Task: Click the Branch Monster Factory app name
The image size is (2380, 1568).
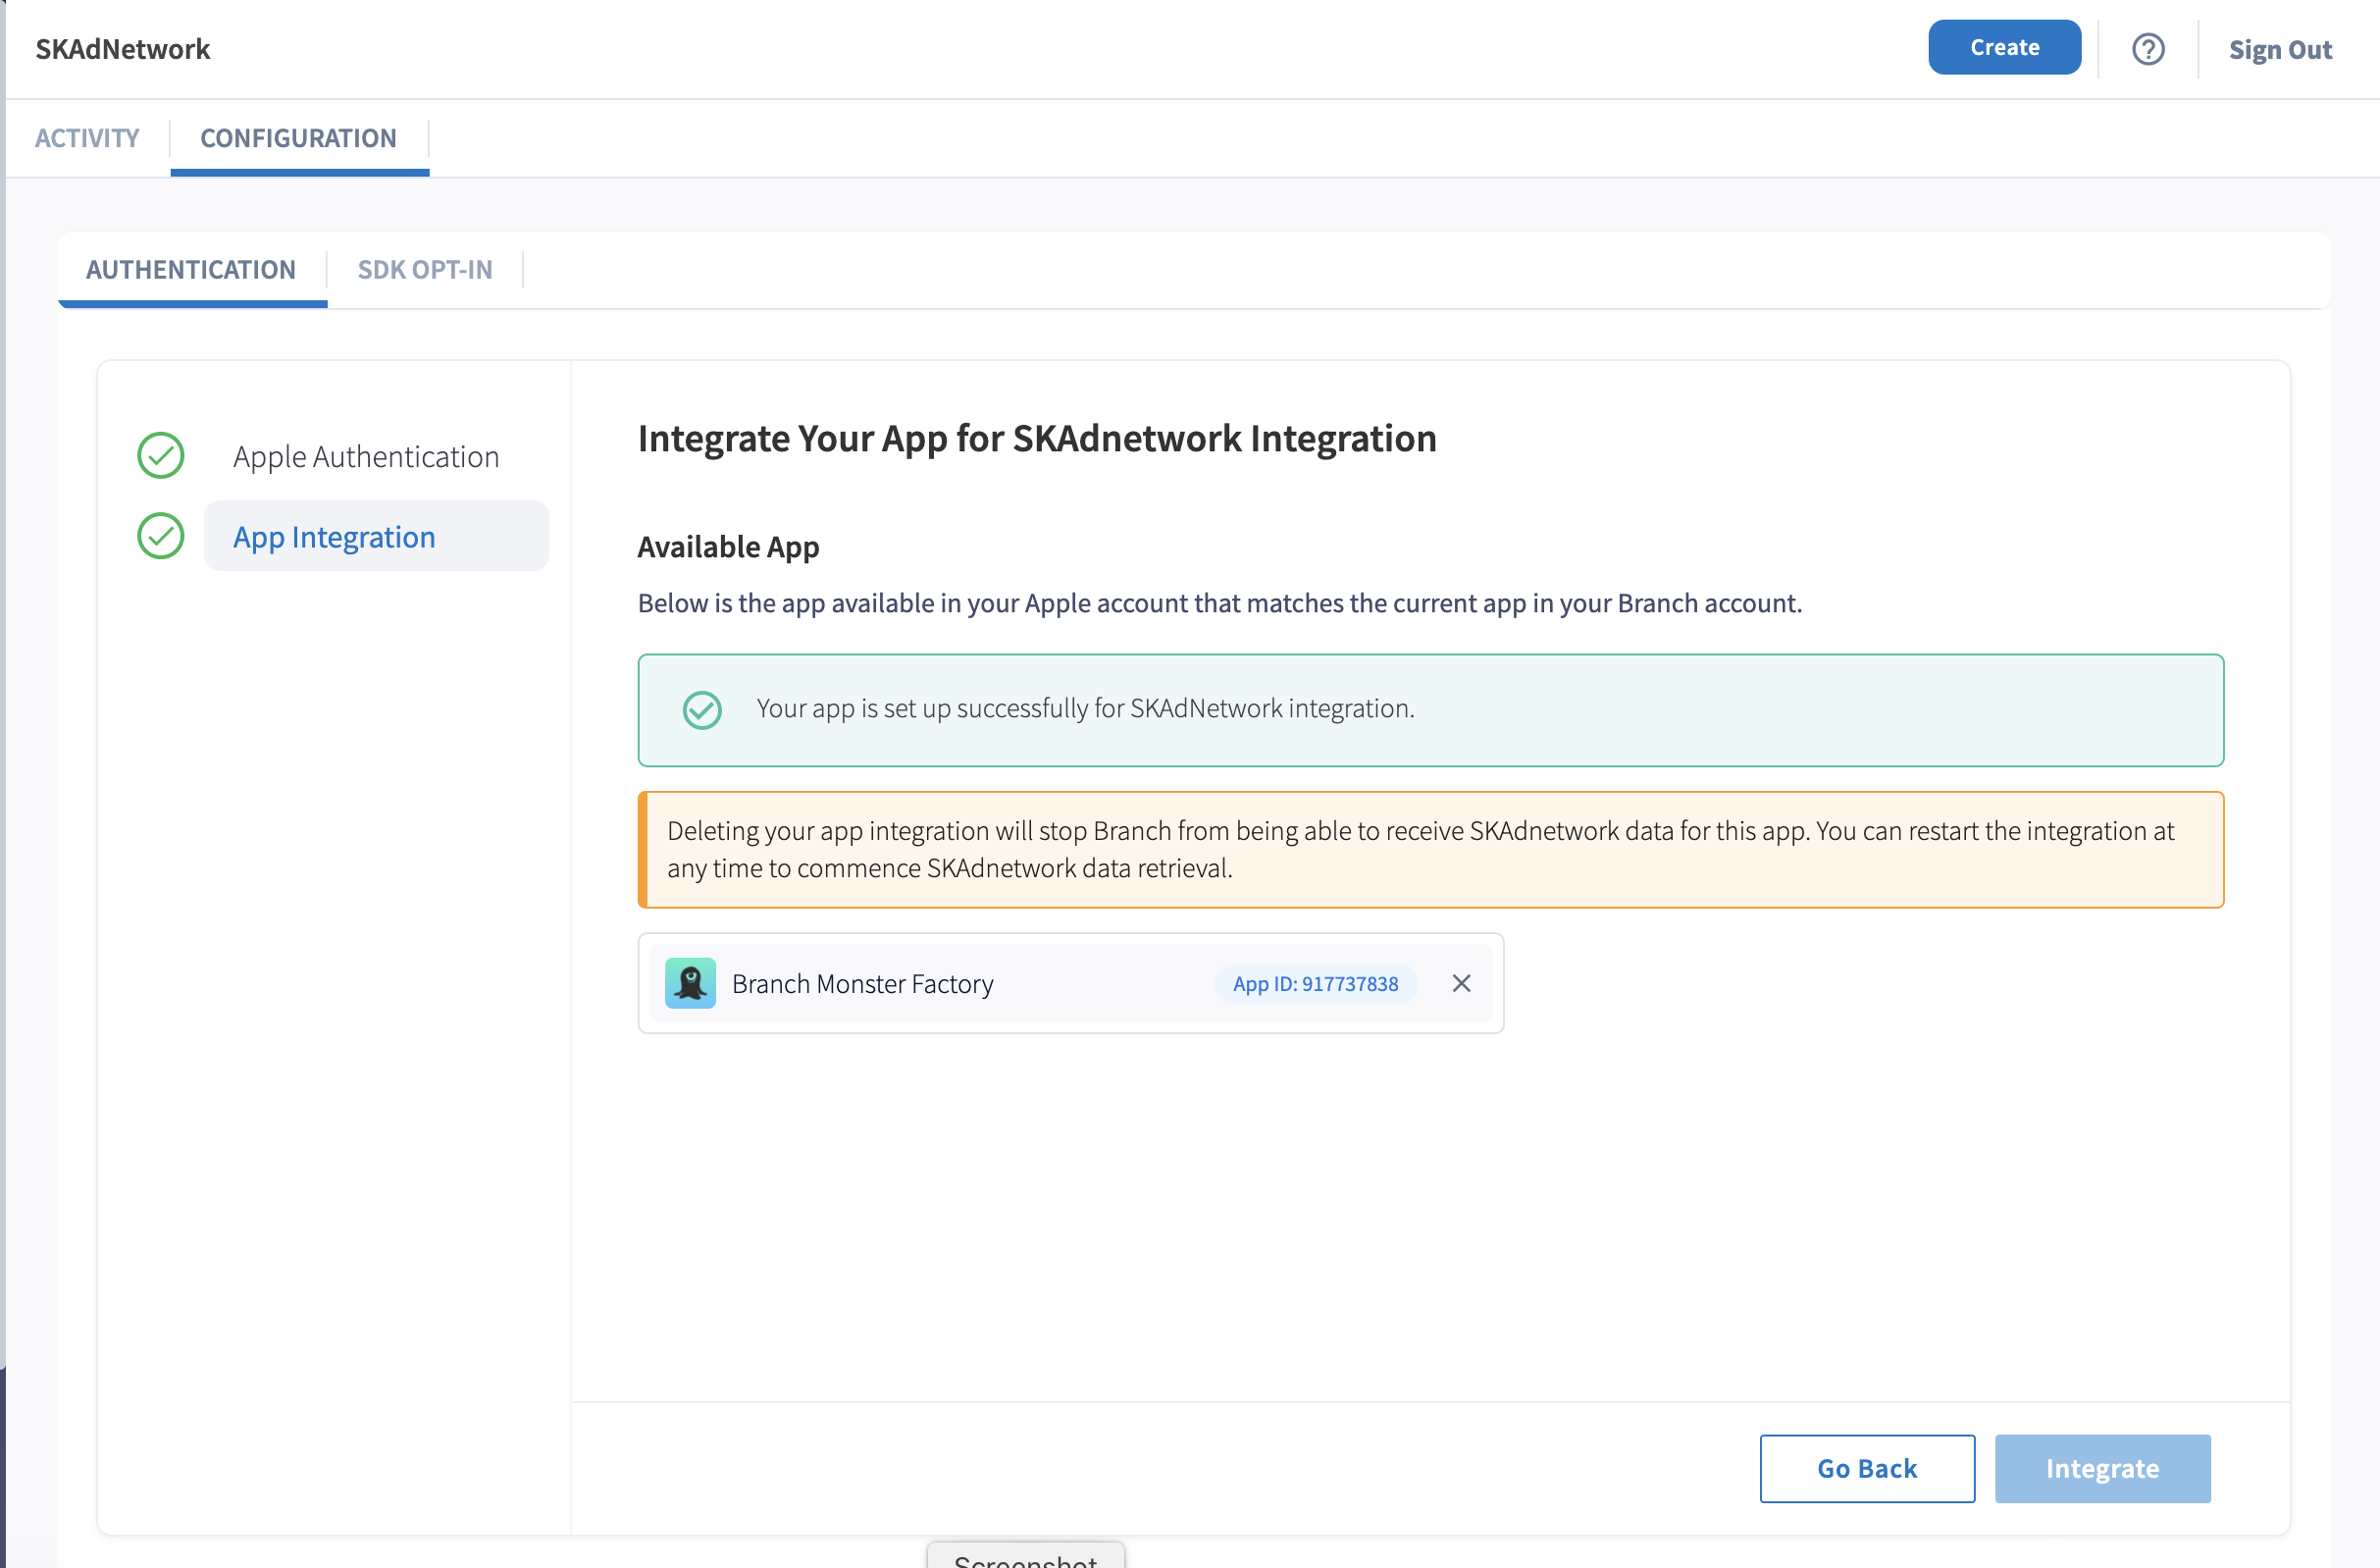Action: click(862, 984)
